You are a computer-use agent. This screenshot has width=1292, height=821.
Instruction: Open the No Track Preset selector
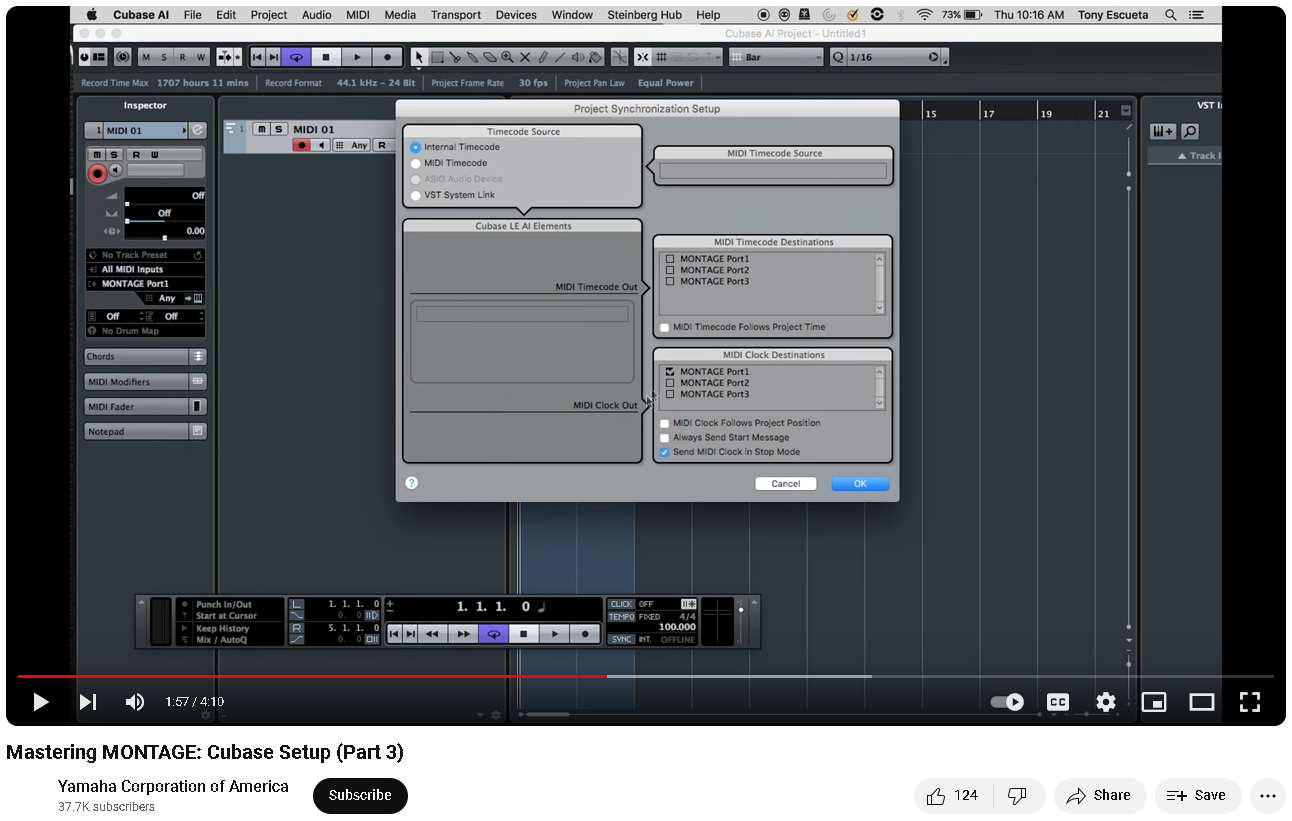(145, 255)
